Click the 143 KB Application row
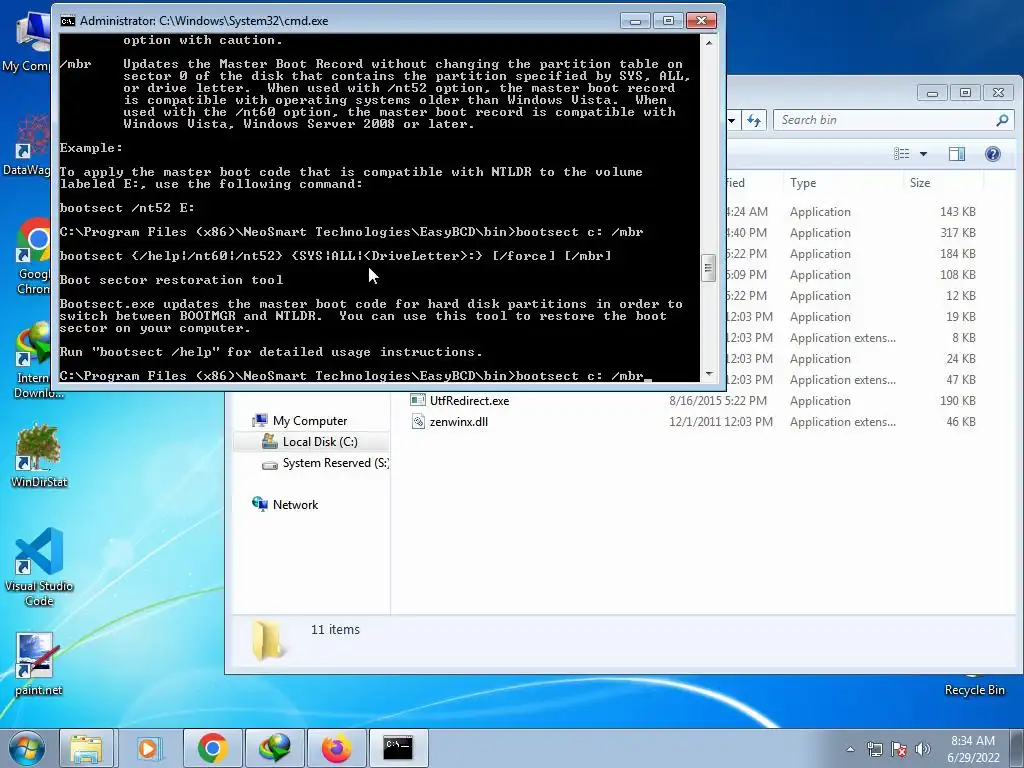This screenshot has width=1024, height=768. pos(852,212)
